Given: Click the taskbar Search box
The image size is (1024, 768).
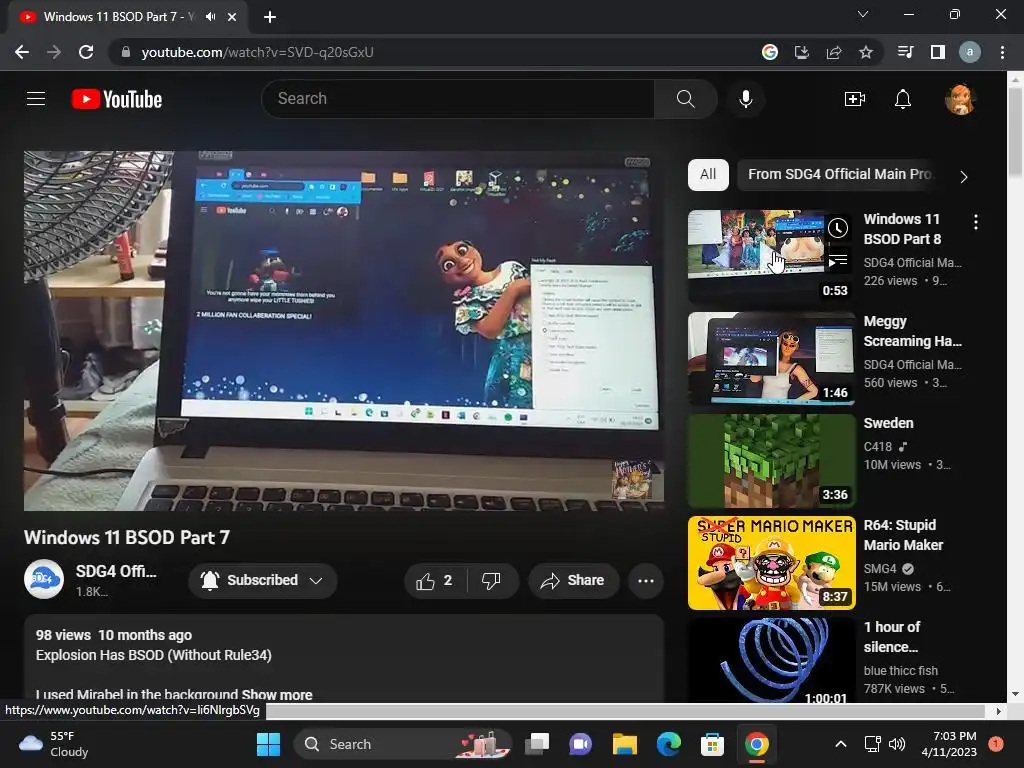Looking at the screenshot, I should [402, 744].
